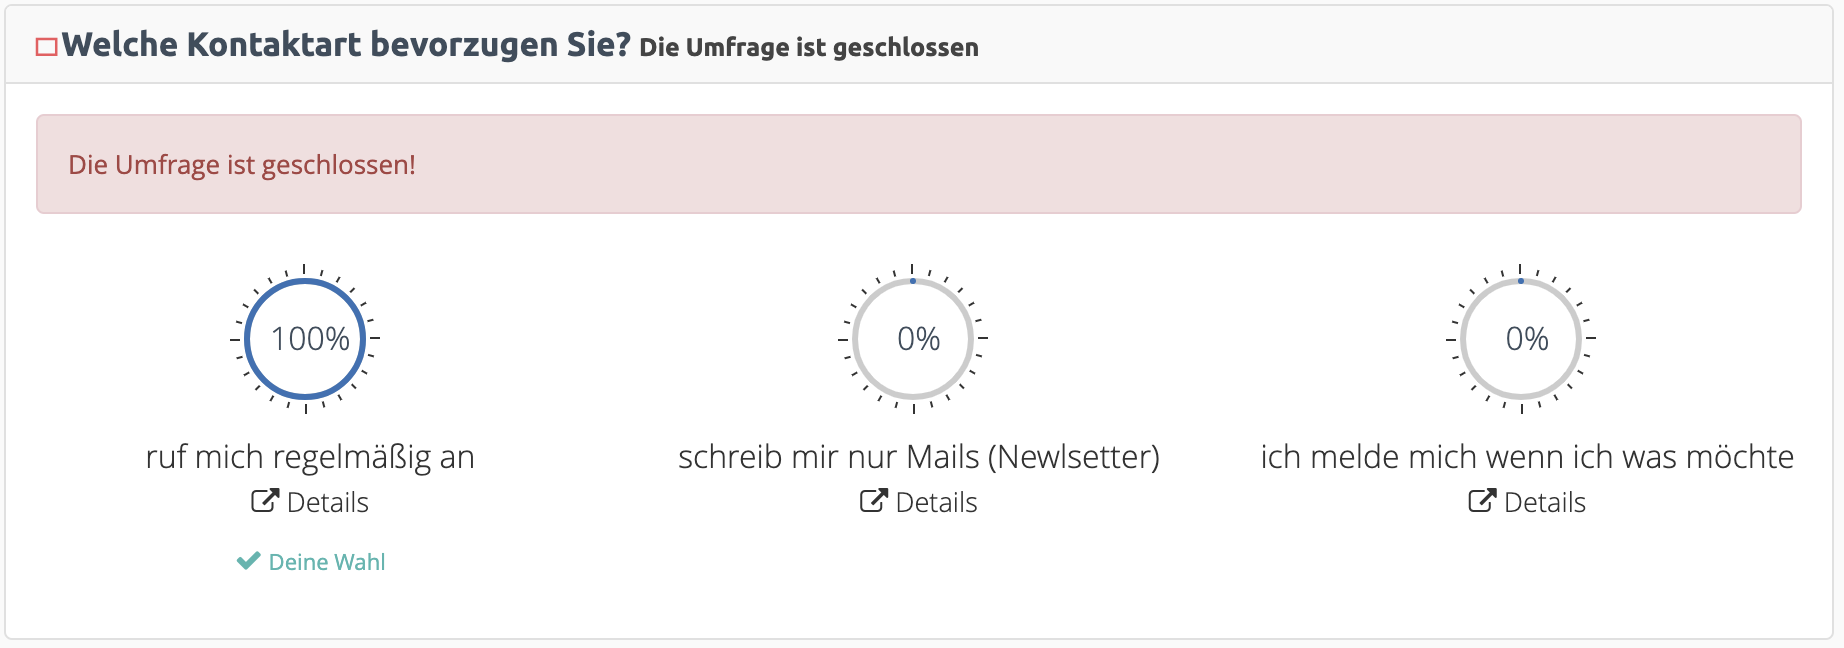Select 'ich melde mich wenn ich was möchte' label
This screenshot has width=1844, height=648.
tap(1527, 457)
